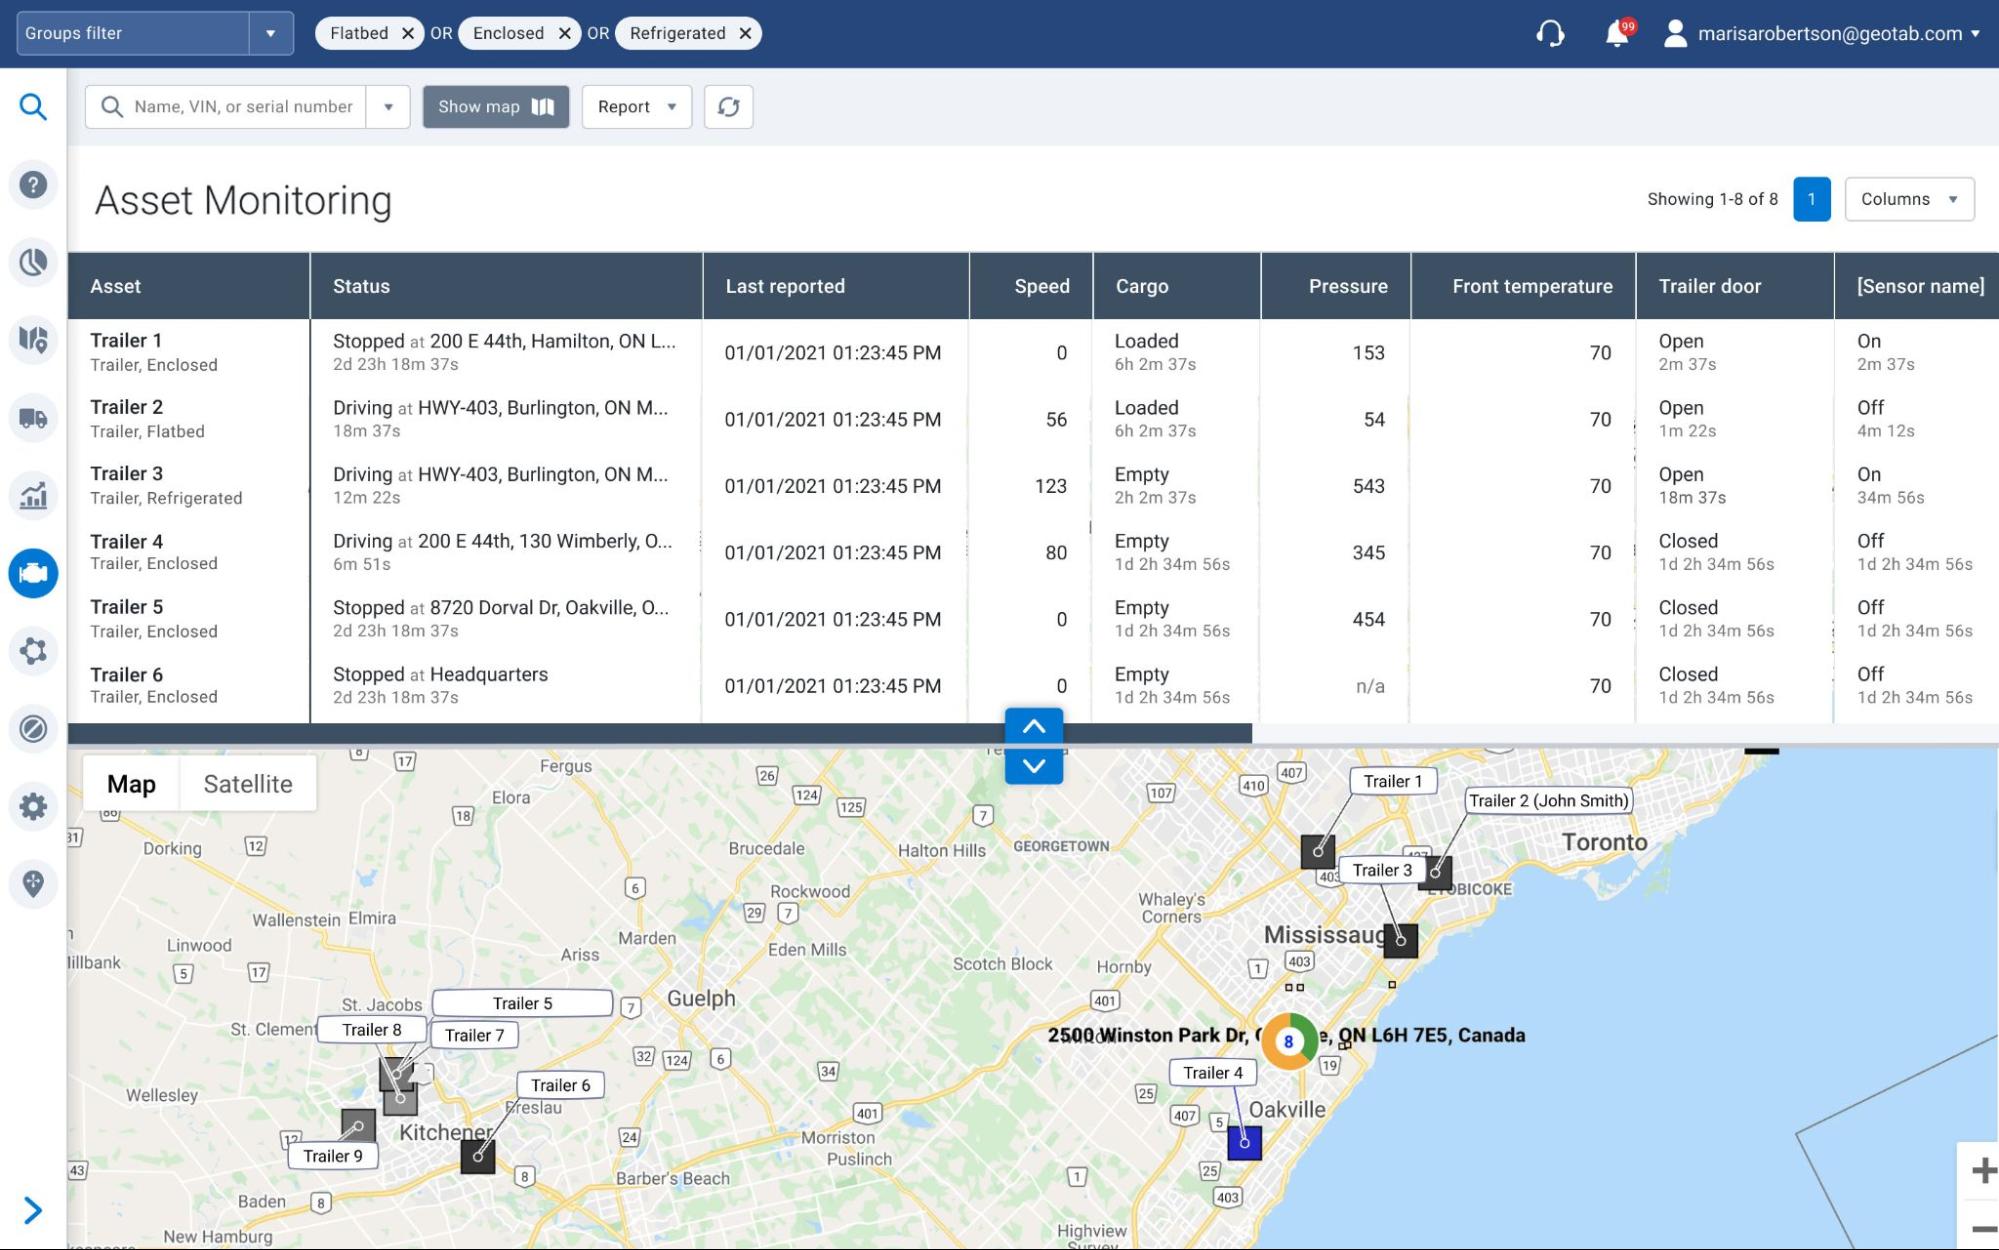Remove the Enclosed filter chip
1999x1250 pixels.
point(565,33)
